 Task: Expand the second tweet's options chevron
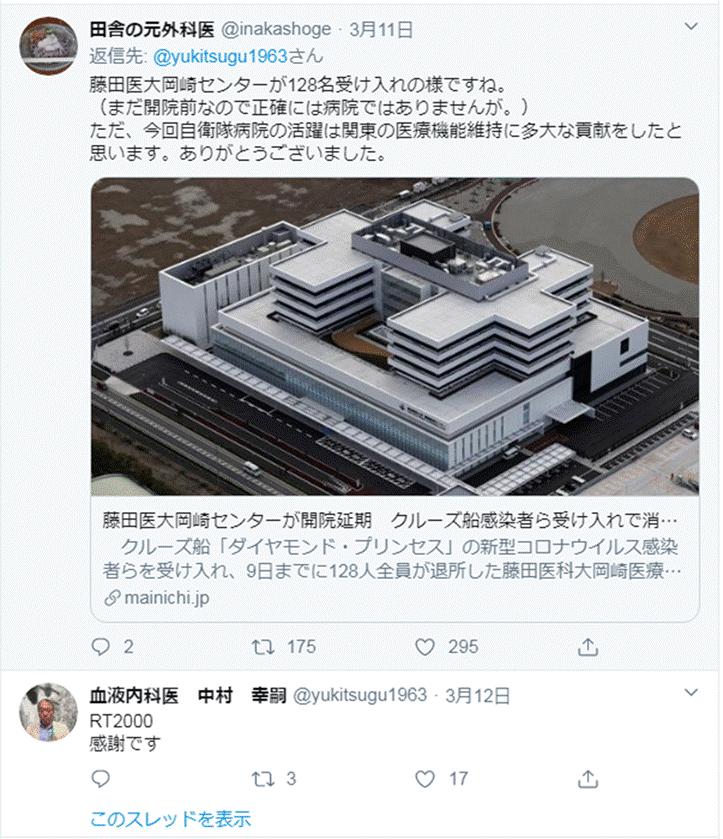pyautogui.click(x=691, y=692)
